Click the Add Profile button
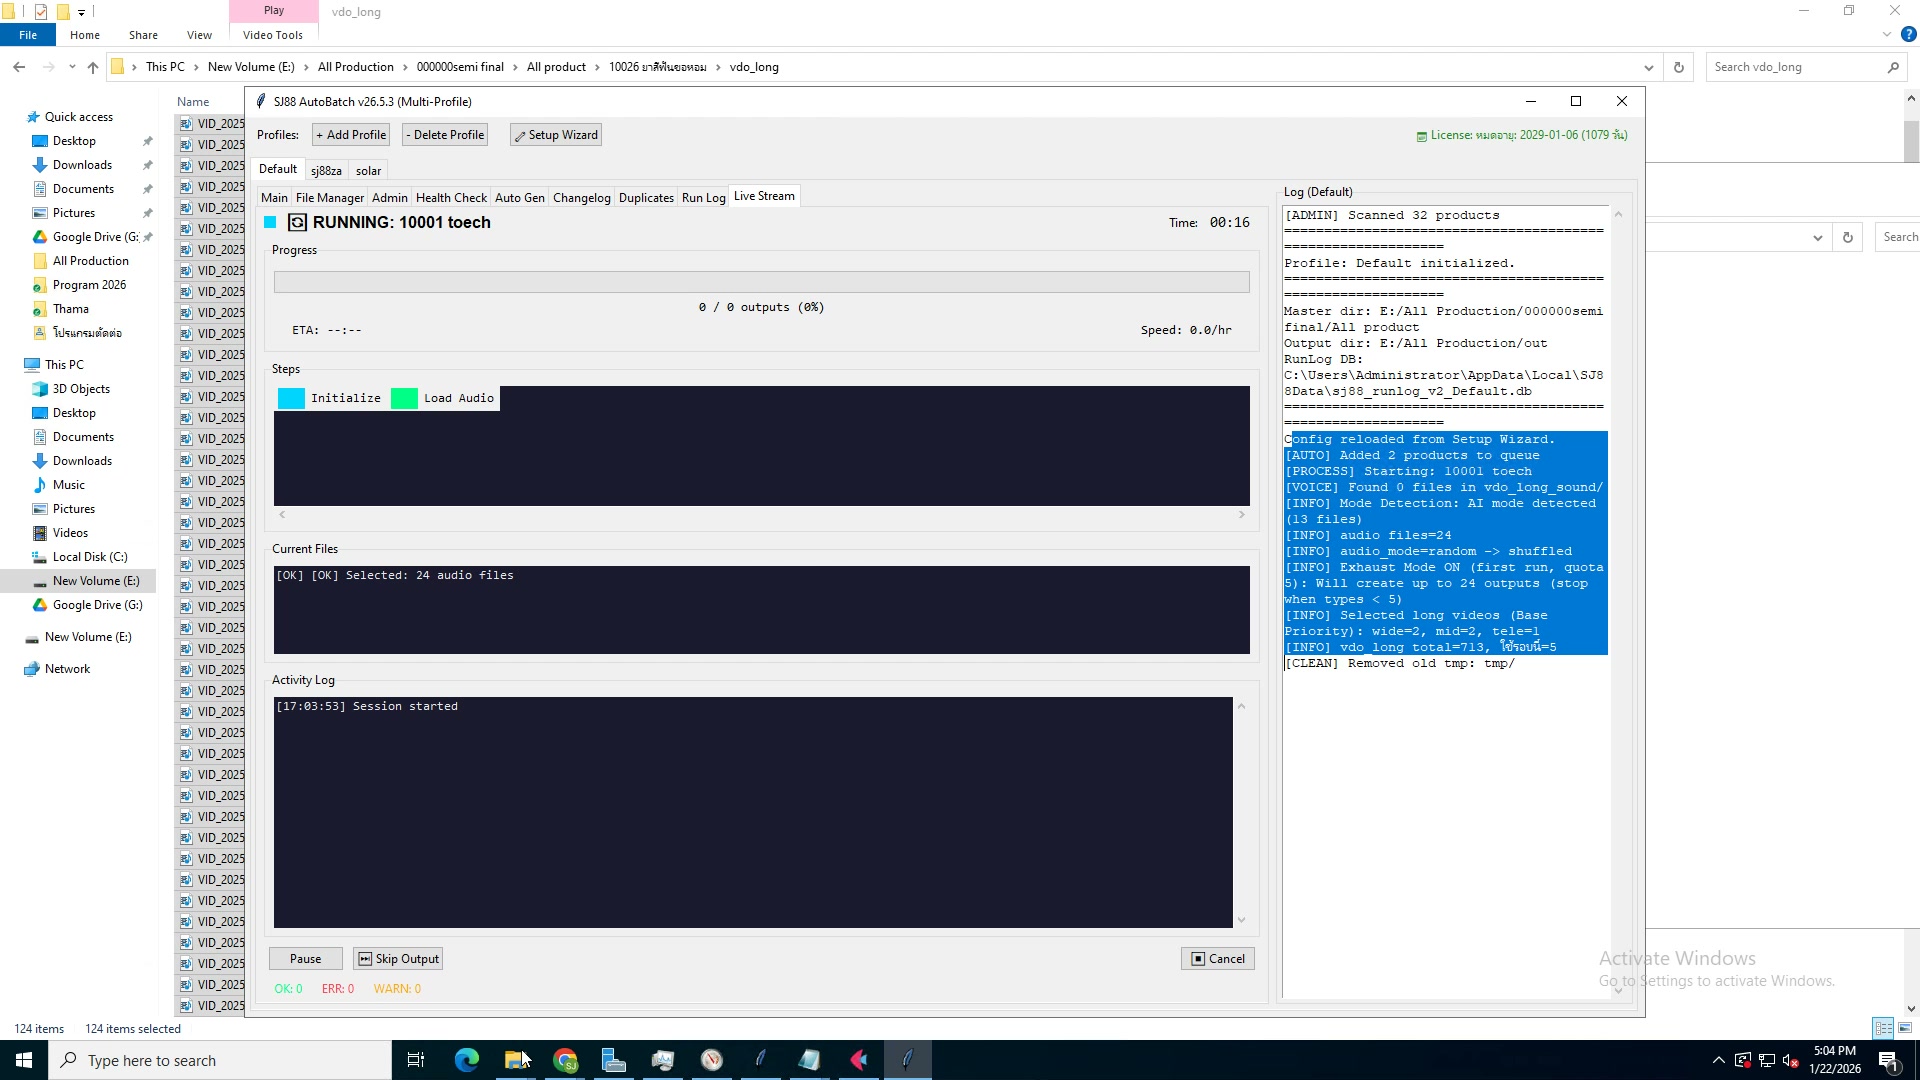The width and height of the screenshot is (1920, 1080). [351, 135]
